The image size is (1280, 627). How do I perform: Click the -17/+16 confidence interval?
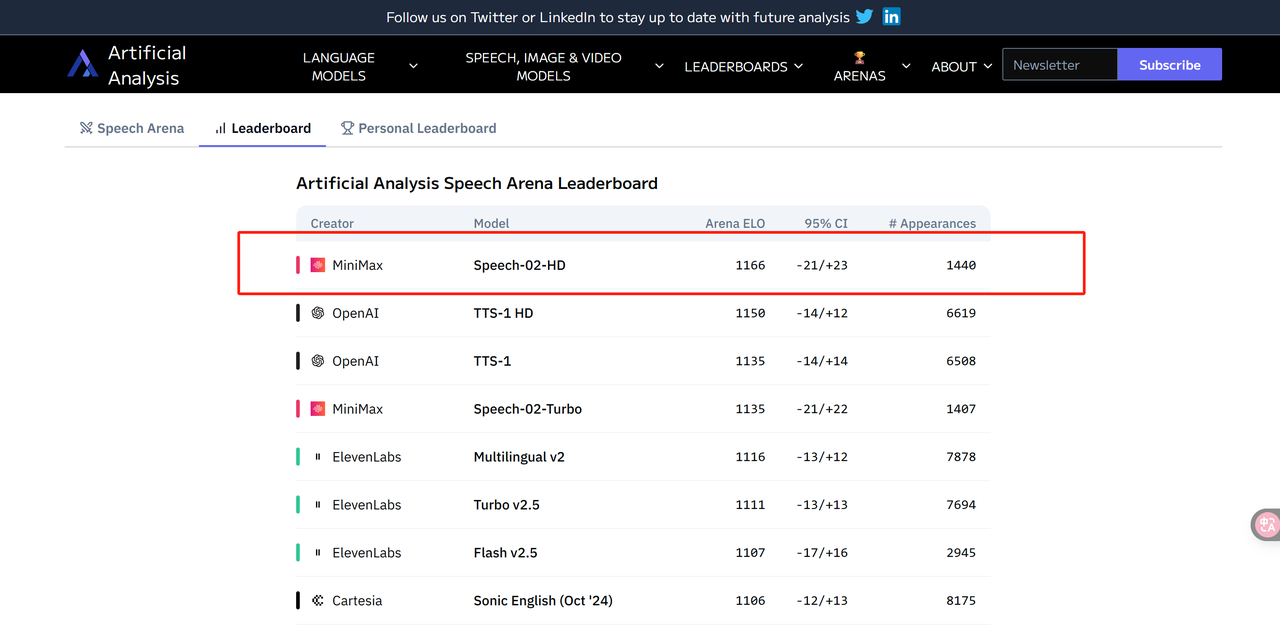pyautogui.click(x=822, y=553)
